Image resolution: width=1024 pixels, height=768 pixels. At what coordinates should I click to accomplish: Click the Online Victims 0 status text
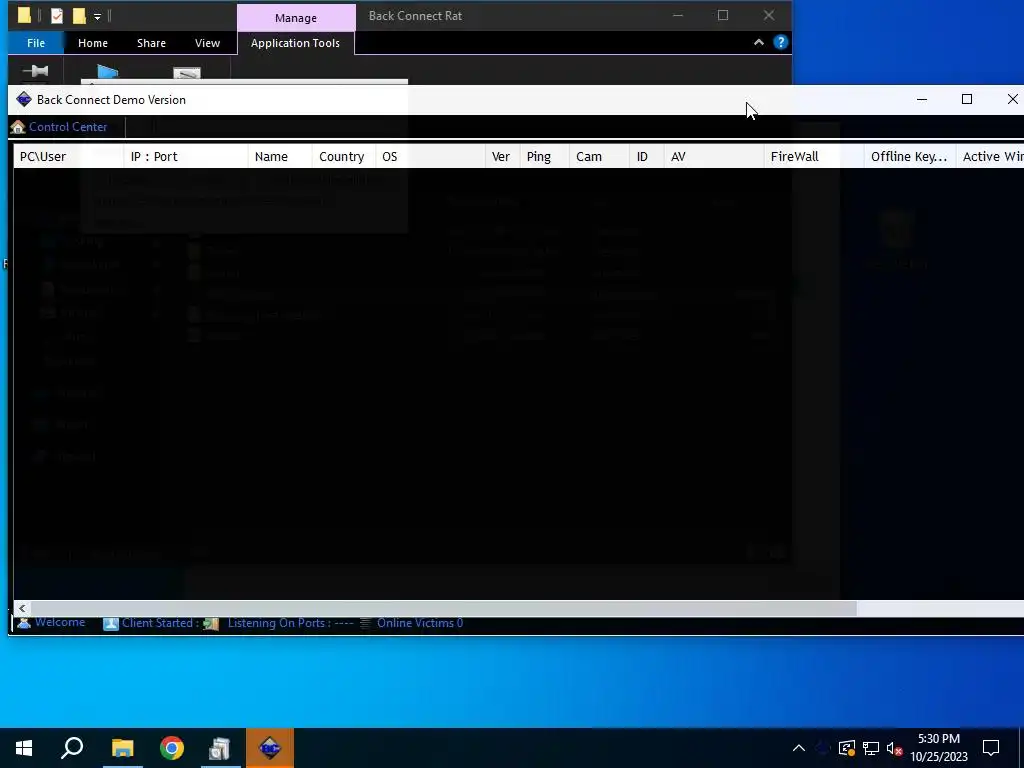pyautogui.click(x=420, y=623)
